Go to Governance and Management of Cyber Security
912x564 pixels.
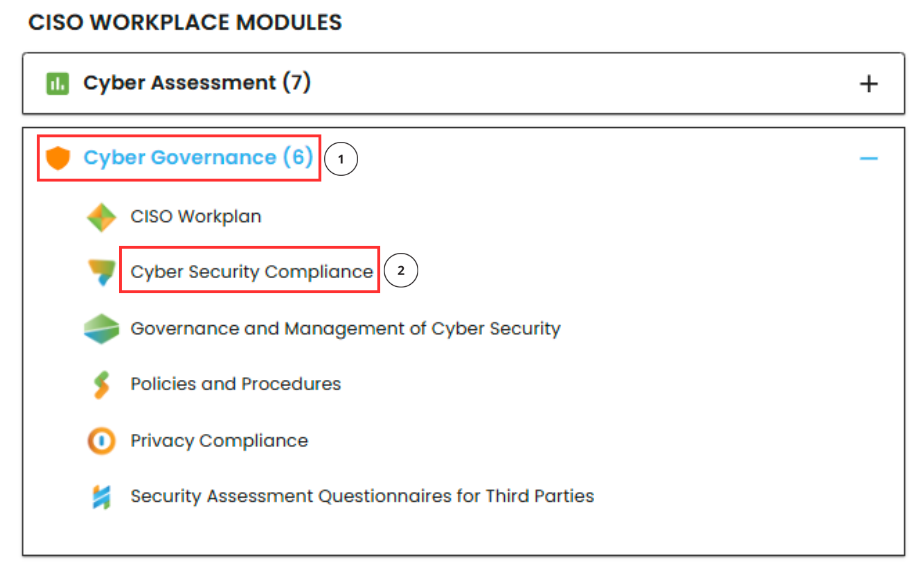pos(345,329)
